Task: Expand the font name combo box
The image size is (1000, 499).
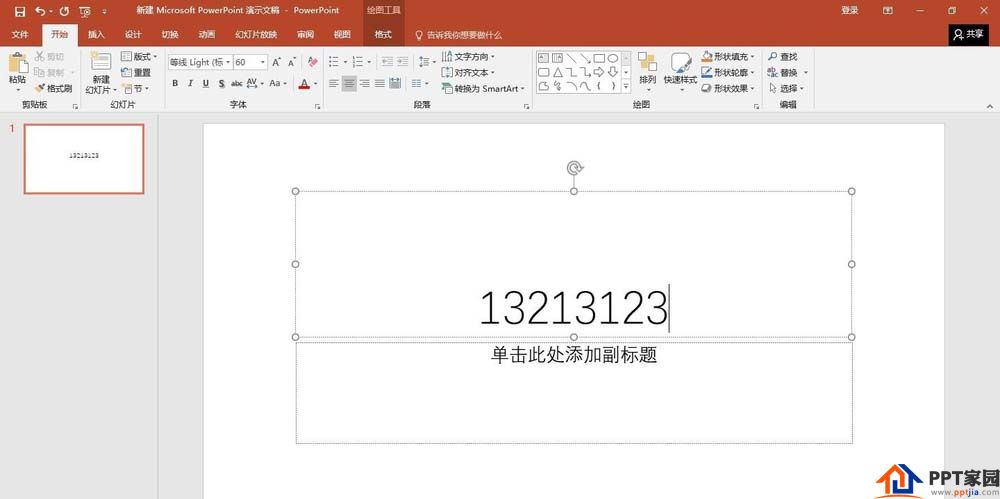Action: point(228,62)
